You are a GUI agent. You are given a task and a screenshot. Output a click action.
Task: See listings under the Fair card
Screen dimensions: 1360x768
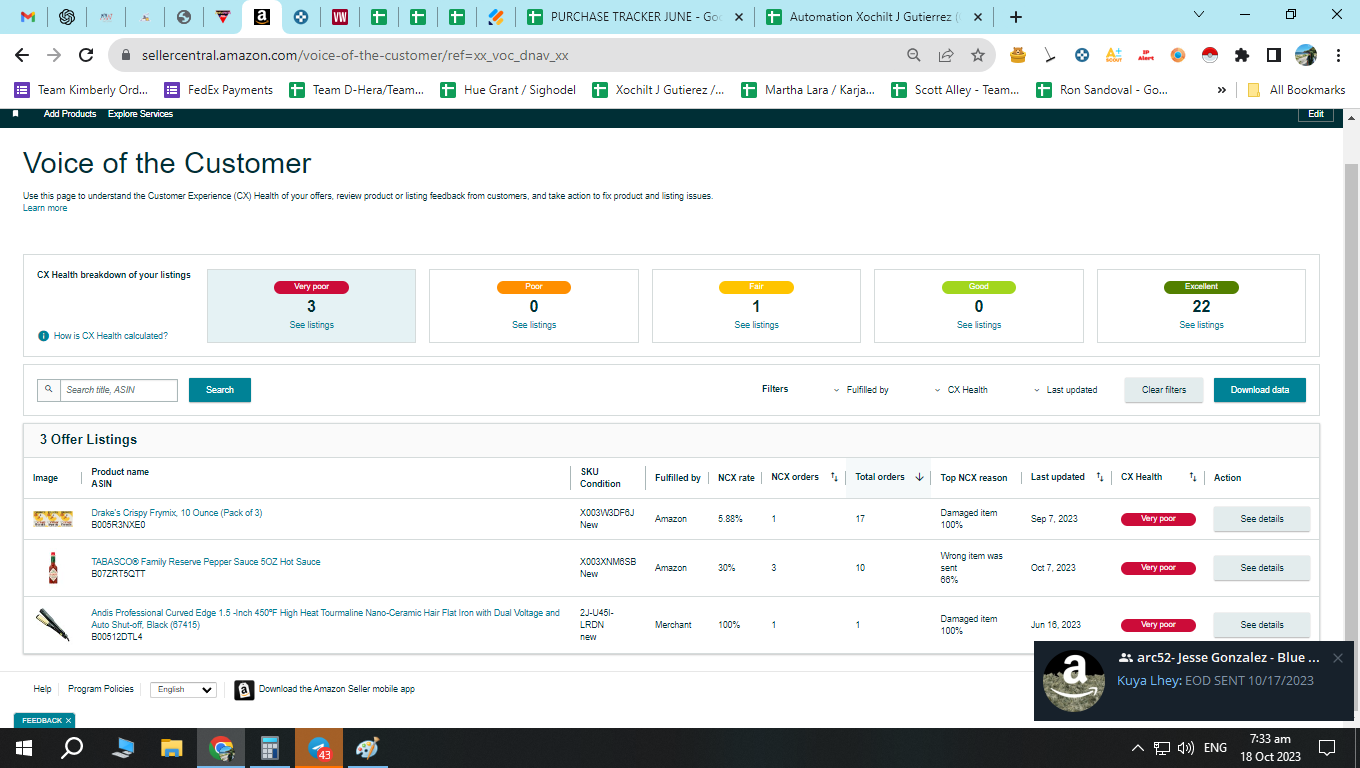(x=756, y=325)
